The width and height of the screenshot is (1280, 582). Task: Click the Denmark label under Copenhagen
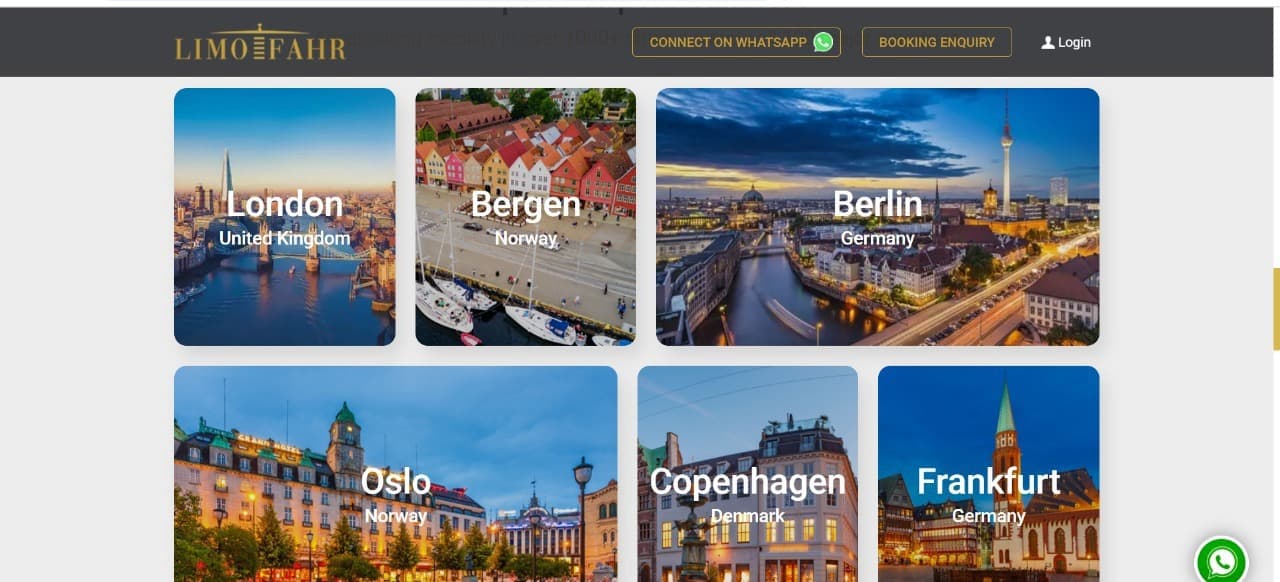748,516
